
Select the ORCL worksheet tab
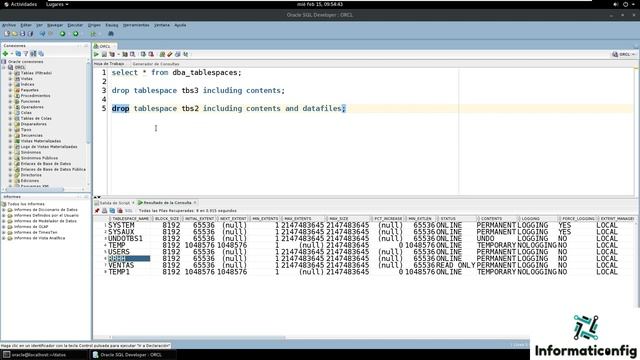click(x=105, y=46)
